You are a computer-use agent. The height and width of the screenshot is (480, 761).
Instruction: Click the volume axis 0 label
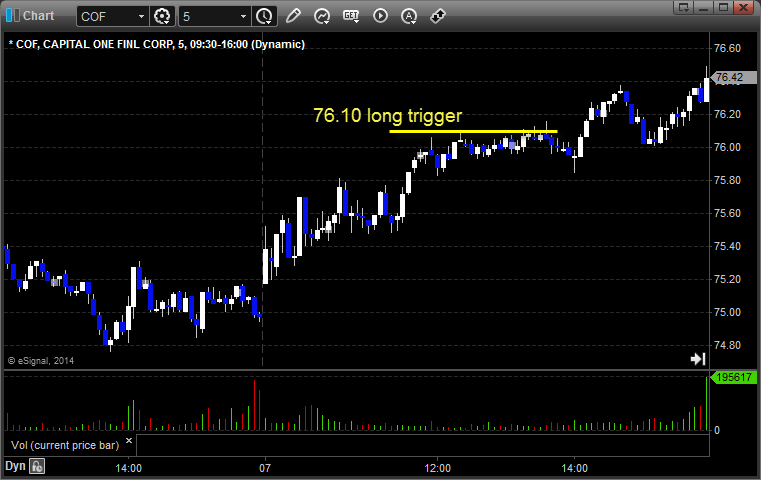[x=717, y=430]
